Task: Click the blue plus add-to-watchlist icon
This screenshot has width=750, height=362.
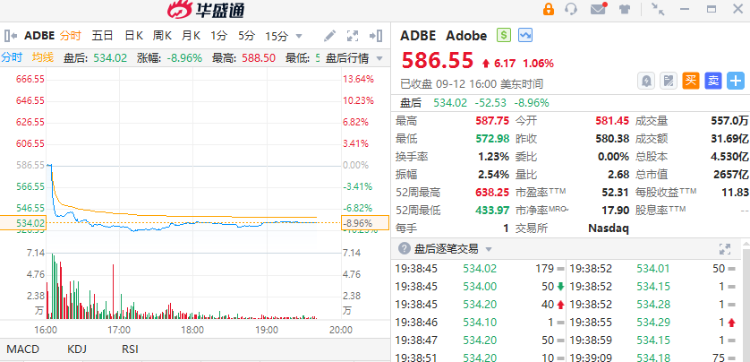Action: pos(736,81)
